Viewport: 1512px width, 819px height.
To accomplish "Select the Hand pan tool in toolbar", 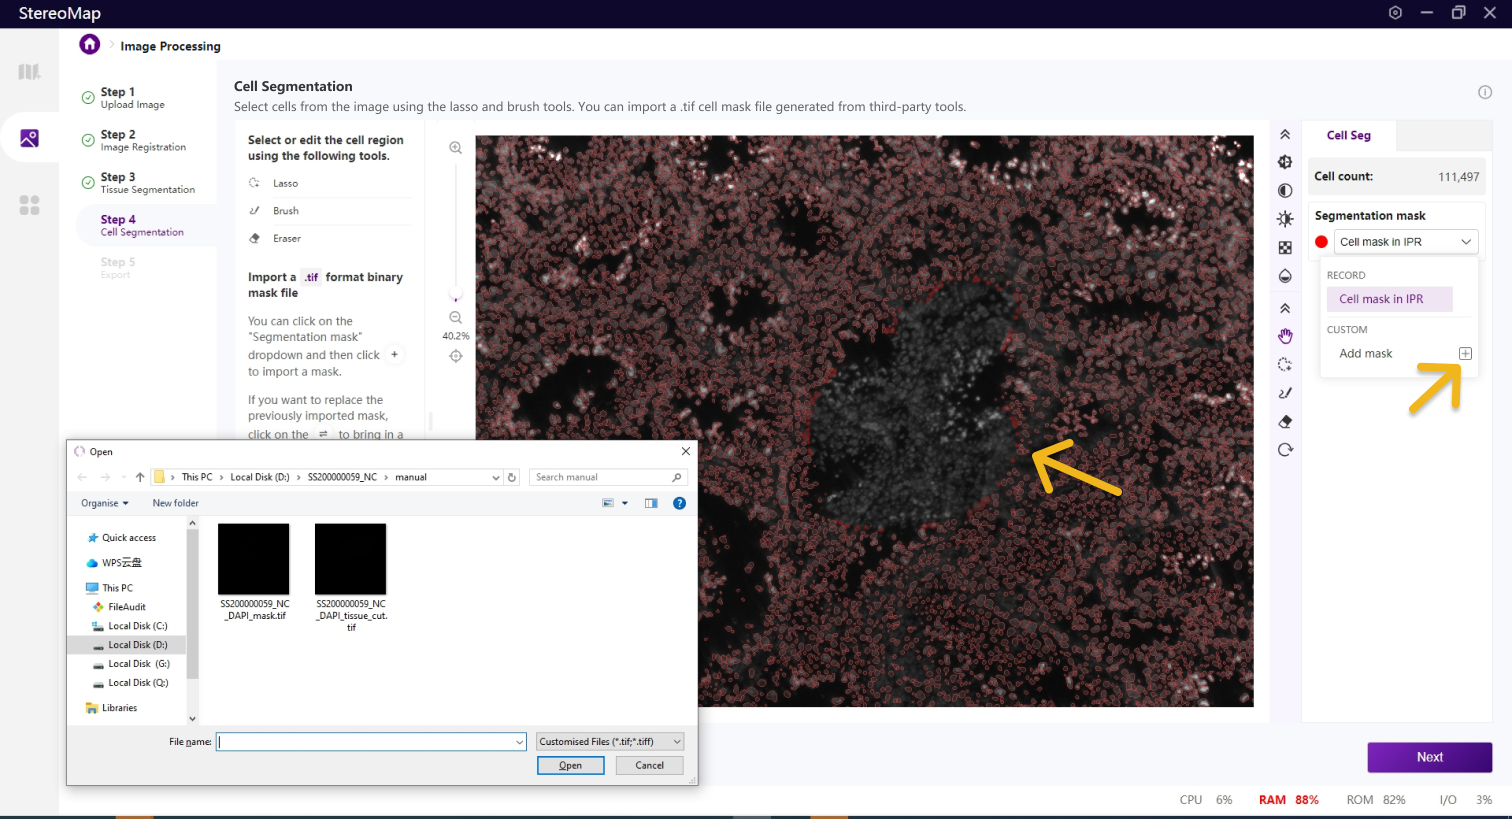I will [1285, 336].
